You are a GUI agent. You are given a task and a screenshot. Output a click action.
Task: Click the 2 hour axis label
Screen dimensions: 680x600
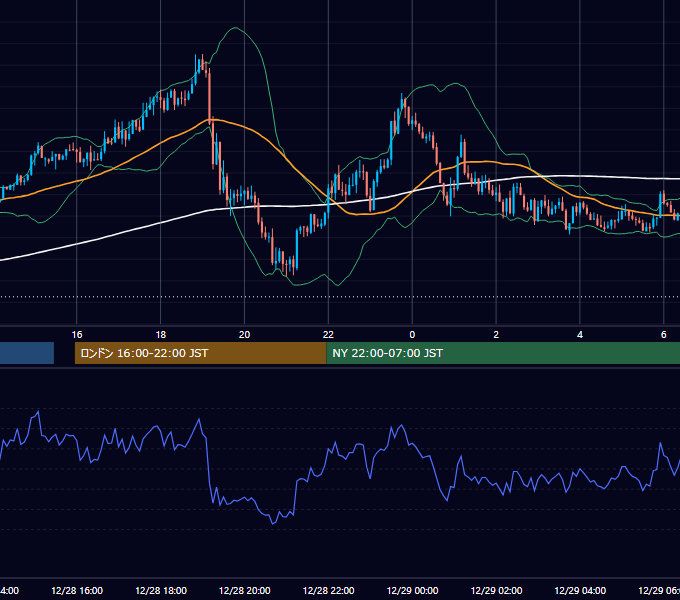496,334
